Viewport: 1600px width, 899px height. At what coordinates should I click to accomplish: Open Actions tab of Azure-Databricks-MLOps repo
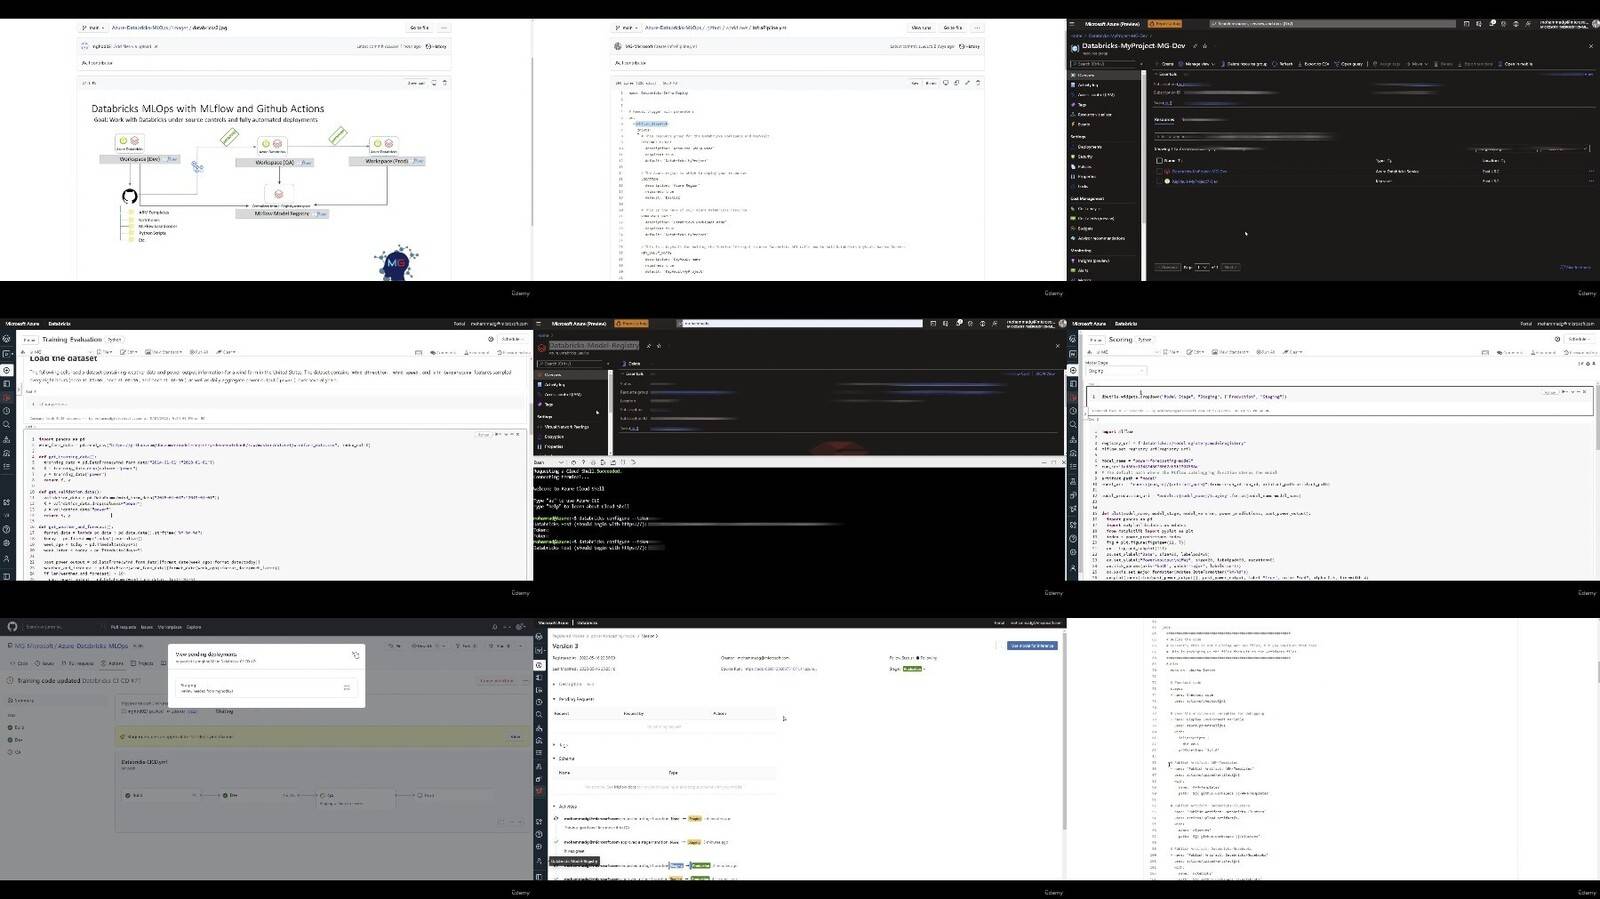pyautogui.click(x=112, y=663)
